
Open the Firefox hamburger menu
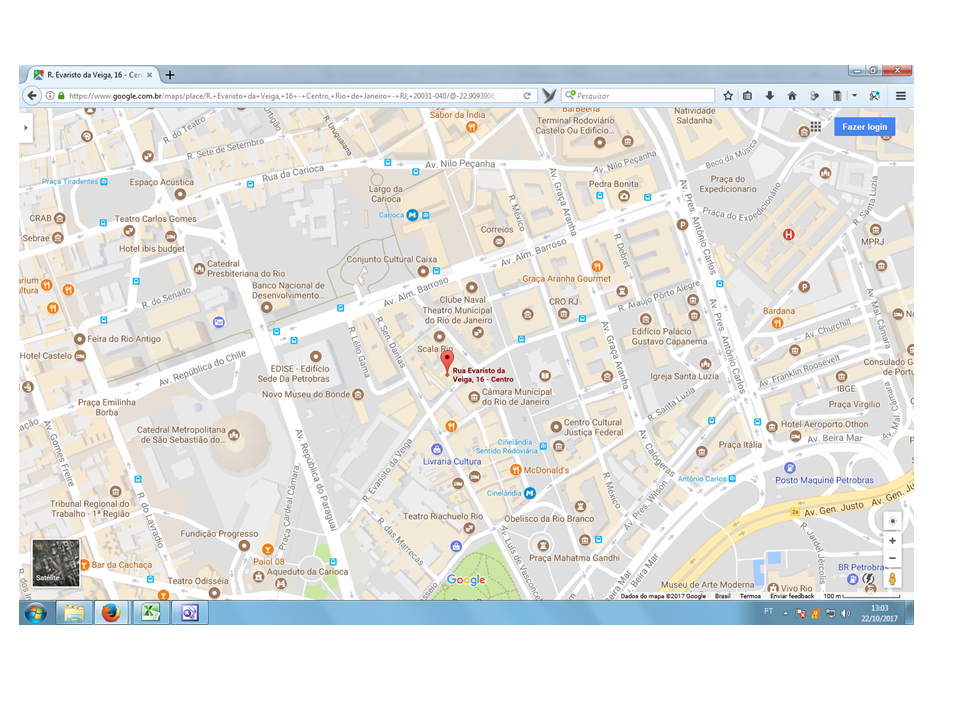tap(901, 96)
